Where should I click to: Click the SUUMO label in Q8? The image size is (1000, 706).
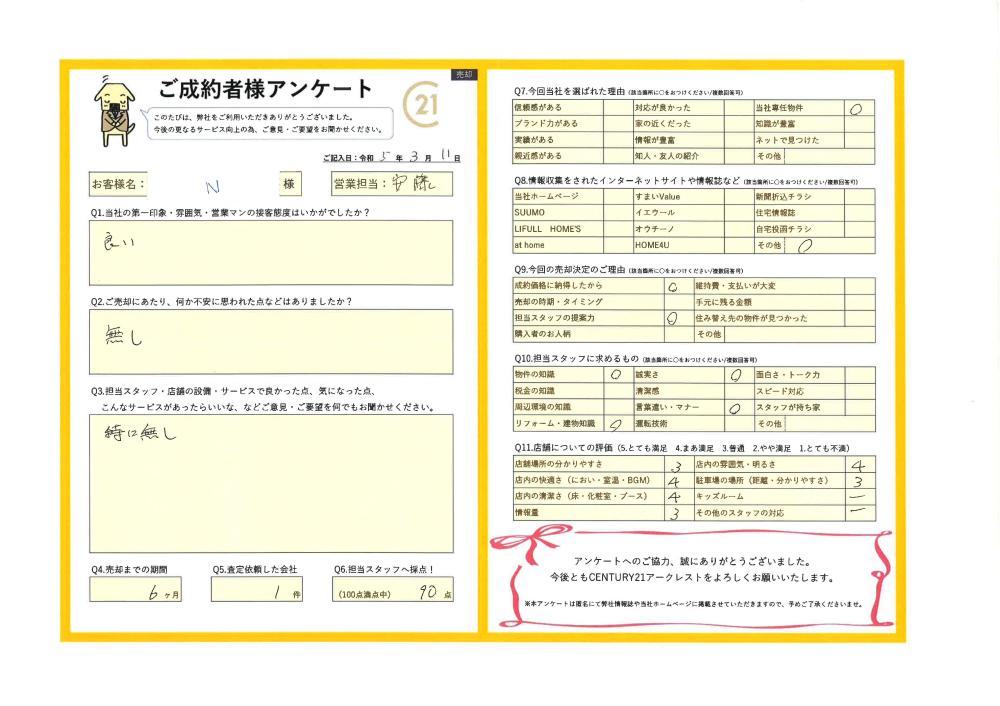coord(529,212)
